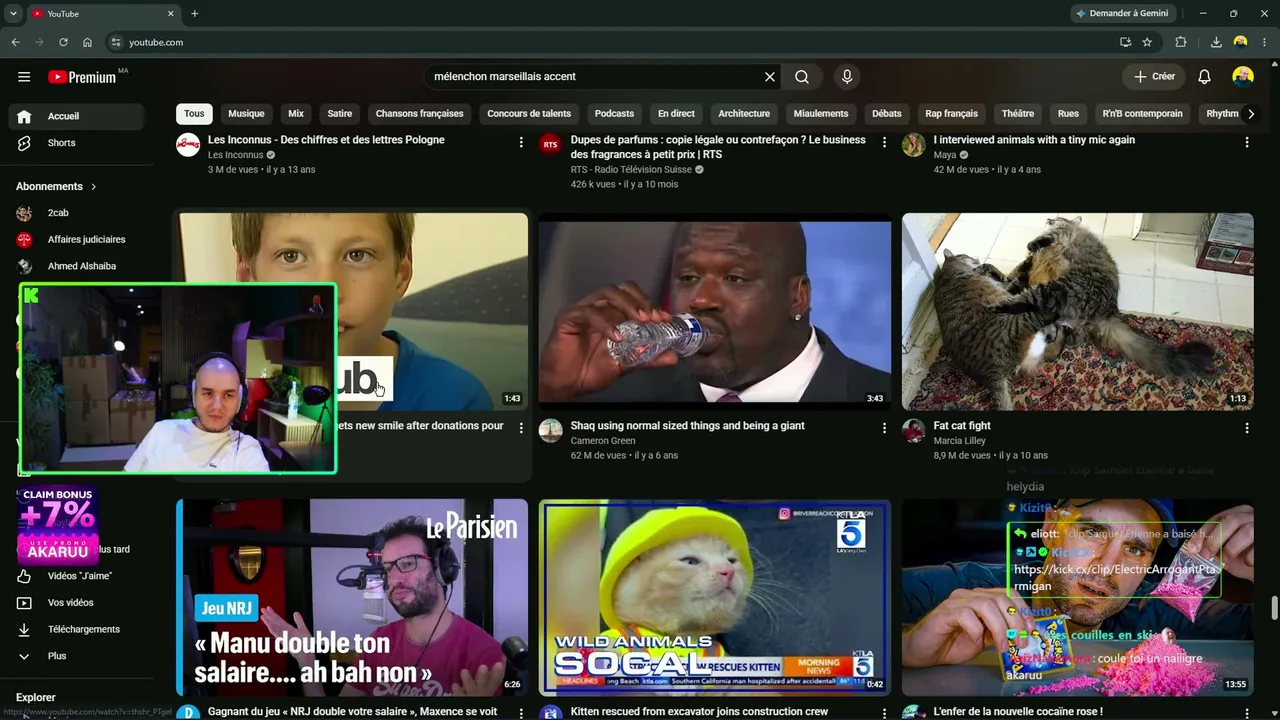Viewport: 1280px width, 720px height.
Task: Click the page vertical scrollbar thumb
Action: tap(1274, 608)
